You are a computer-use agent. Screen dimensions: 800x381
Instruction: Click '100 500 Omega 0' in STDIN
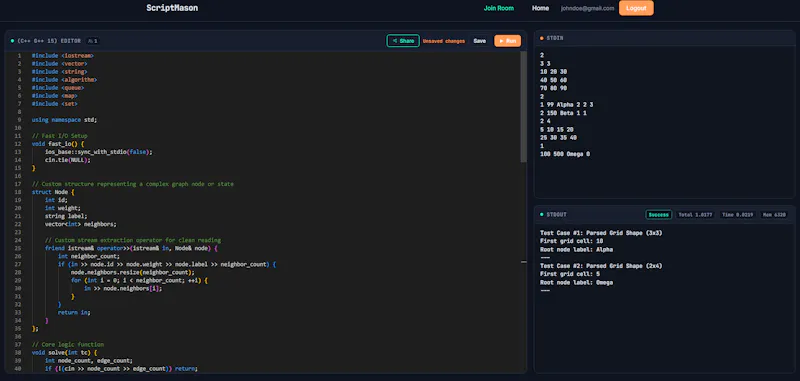pos(565,154)
